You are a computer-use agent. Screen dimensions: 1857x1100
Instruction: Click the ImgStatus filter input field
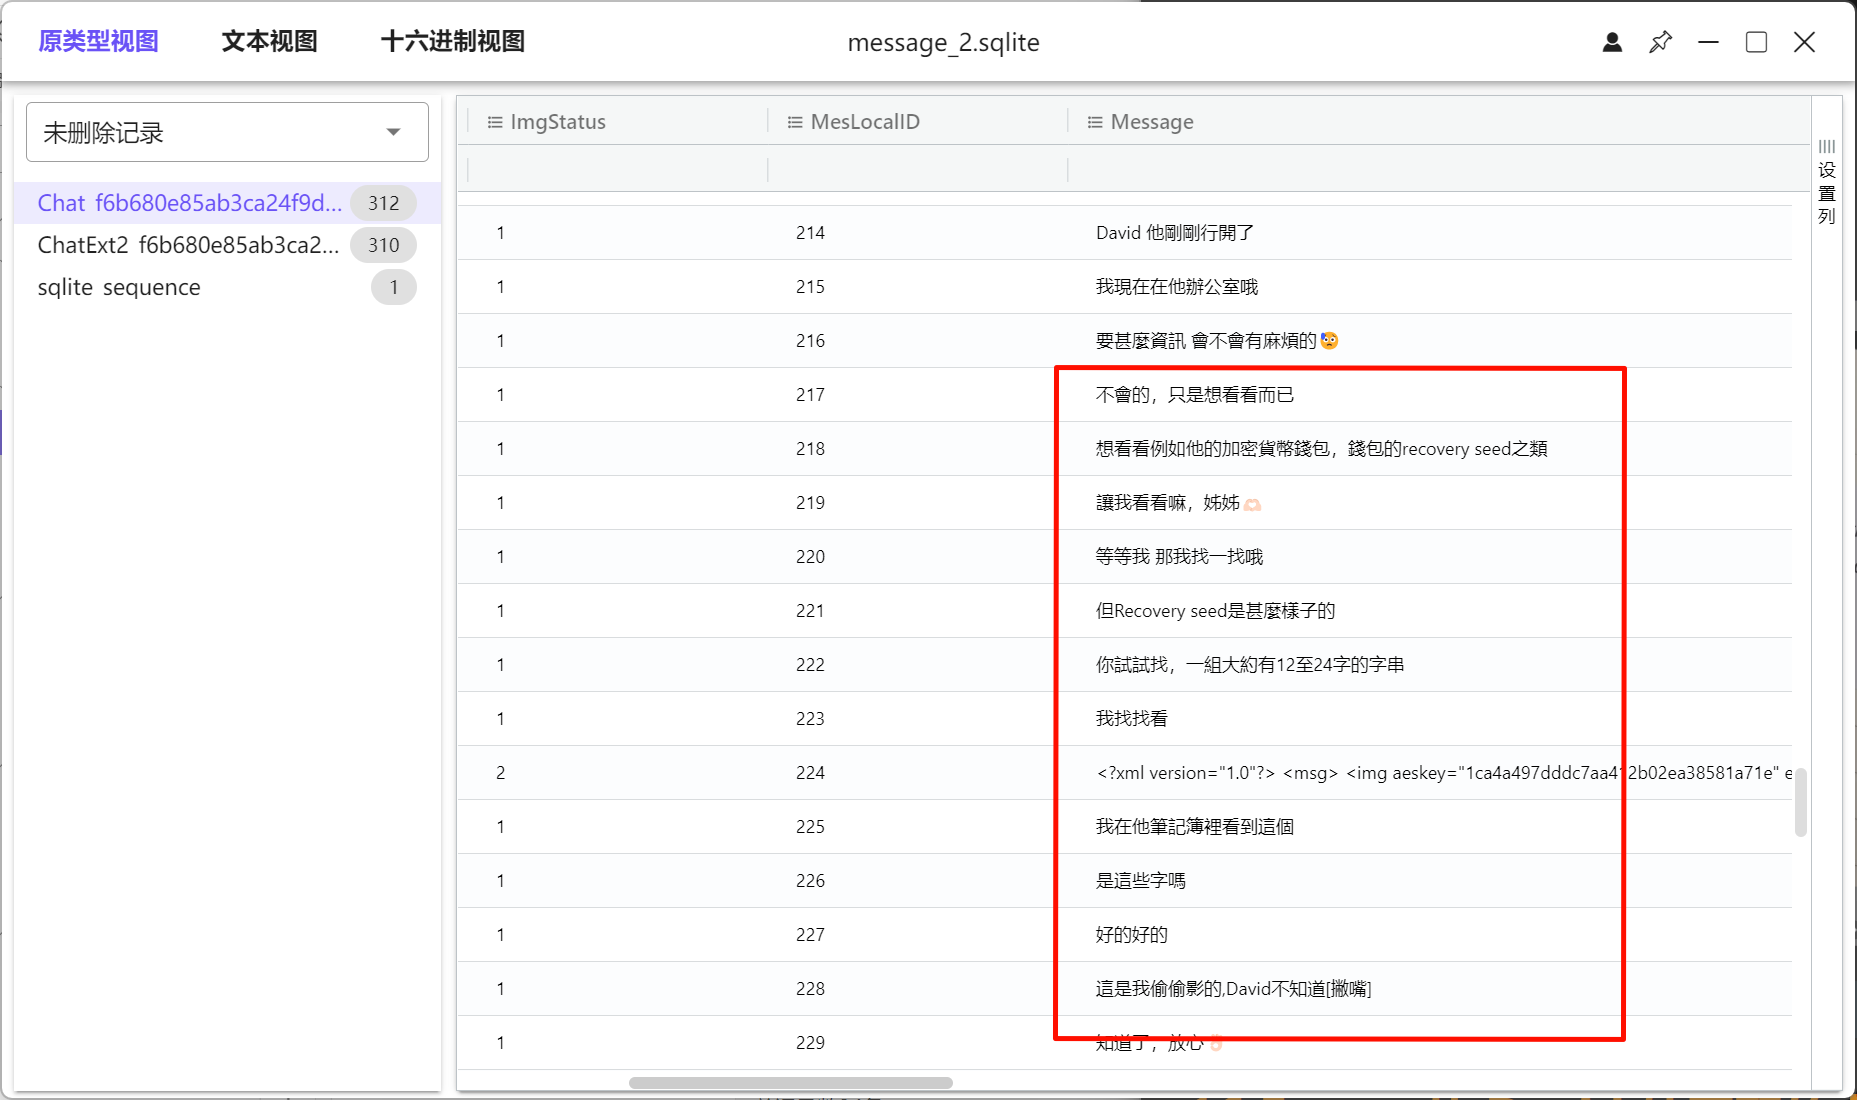617,169
